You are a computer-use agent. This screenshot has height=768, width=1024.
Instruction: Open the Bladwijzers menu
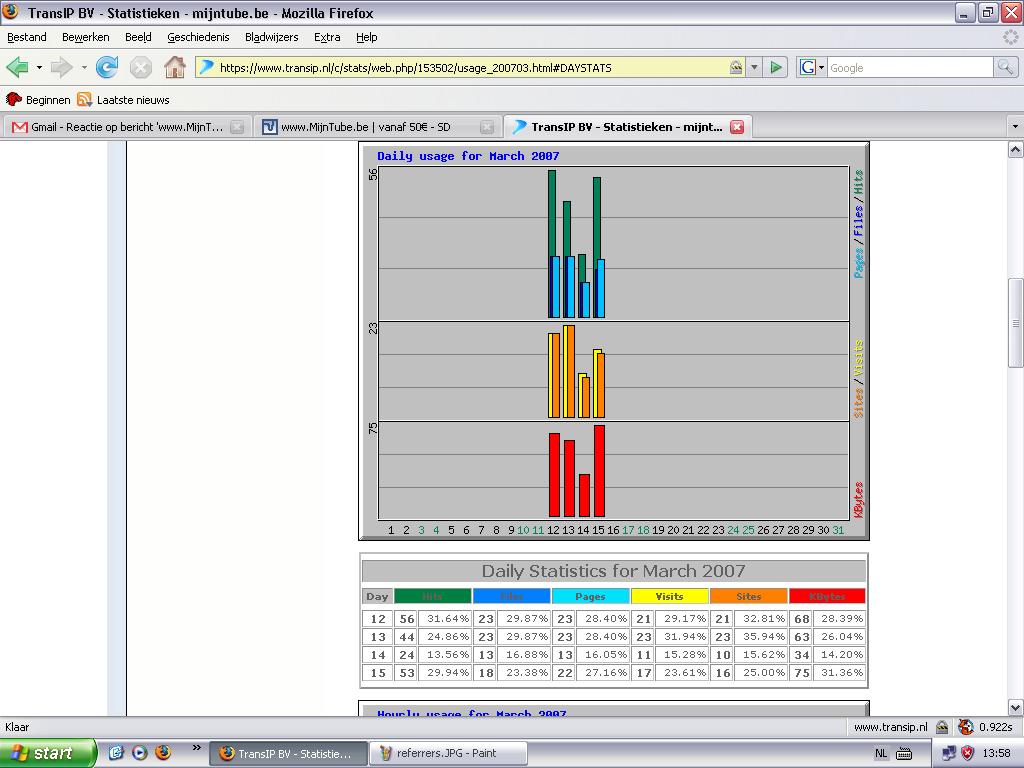click(x=271, y=37)
